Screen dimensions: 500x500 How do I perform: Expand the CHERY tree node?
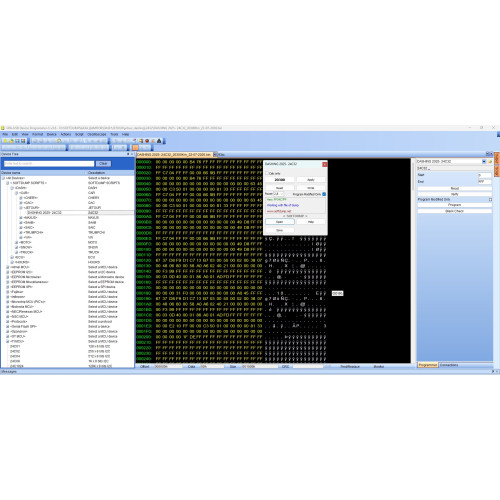[21, 198]
